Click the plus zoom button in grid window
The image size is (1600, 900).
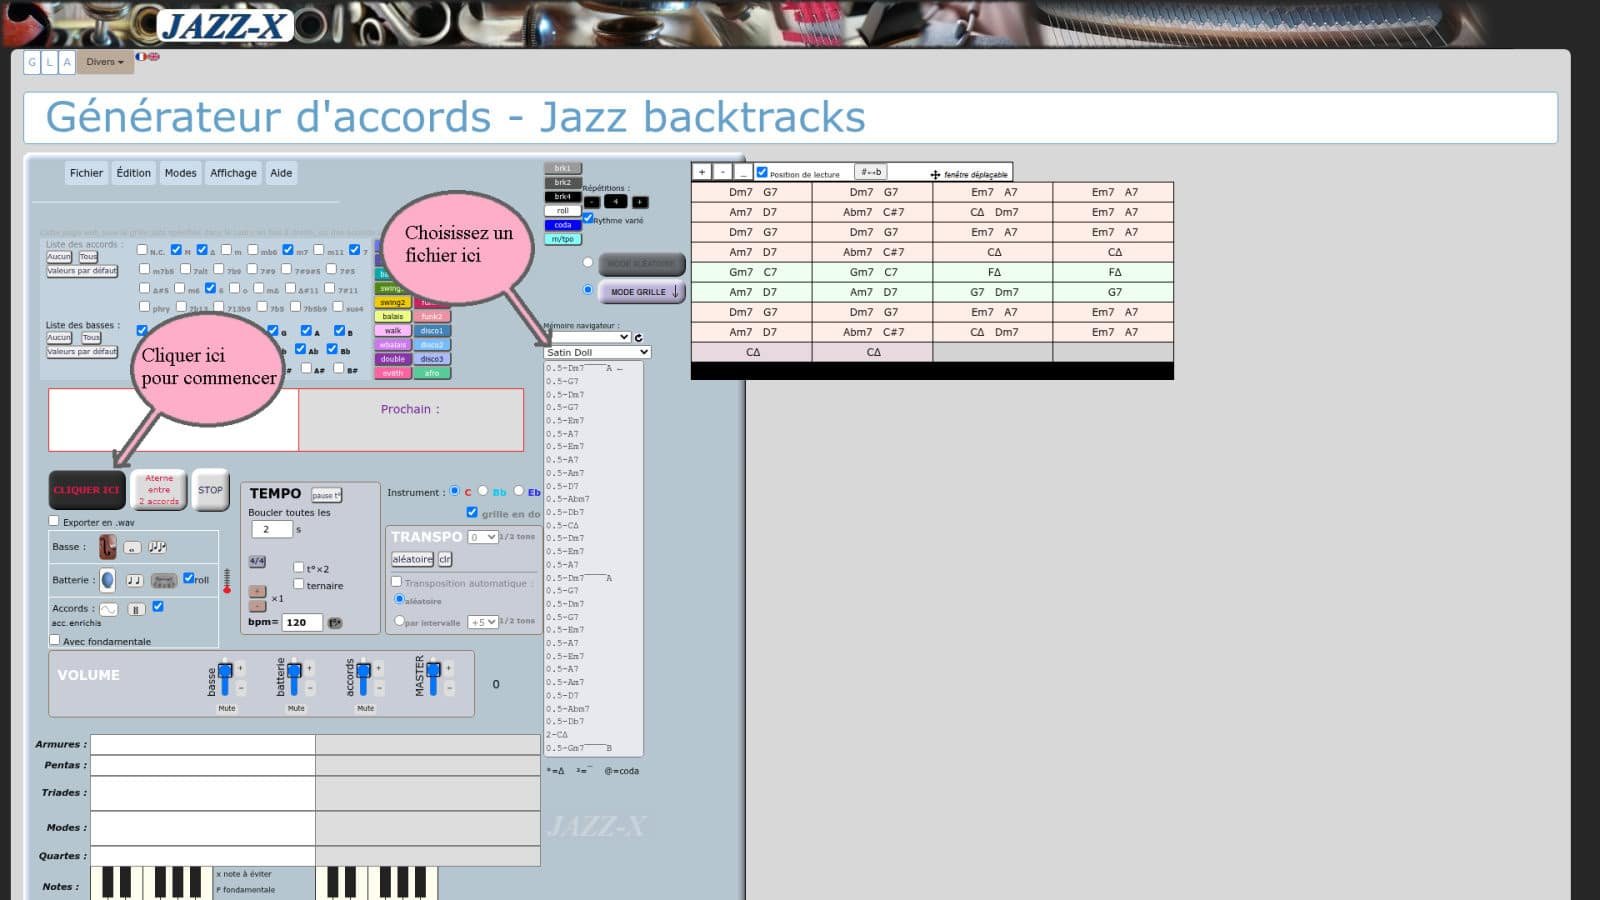coord(702,172)
